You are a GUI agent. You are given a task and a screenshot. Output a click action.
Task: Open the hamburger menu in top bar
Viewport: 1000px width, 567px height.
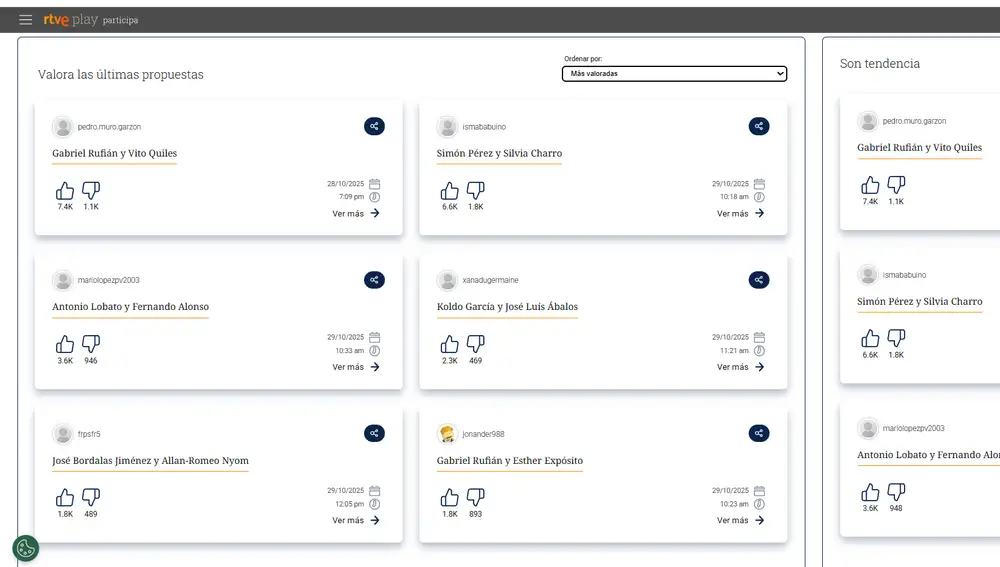point(26,20)
